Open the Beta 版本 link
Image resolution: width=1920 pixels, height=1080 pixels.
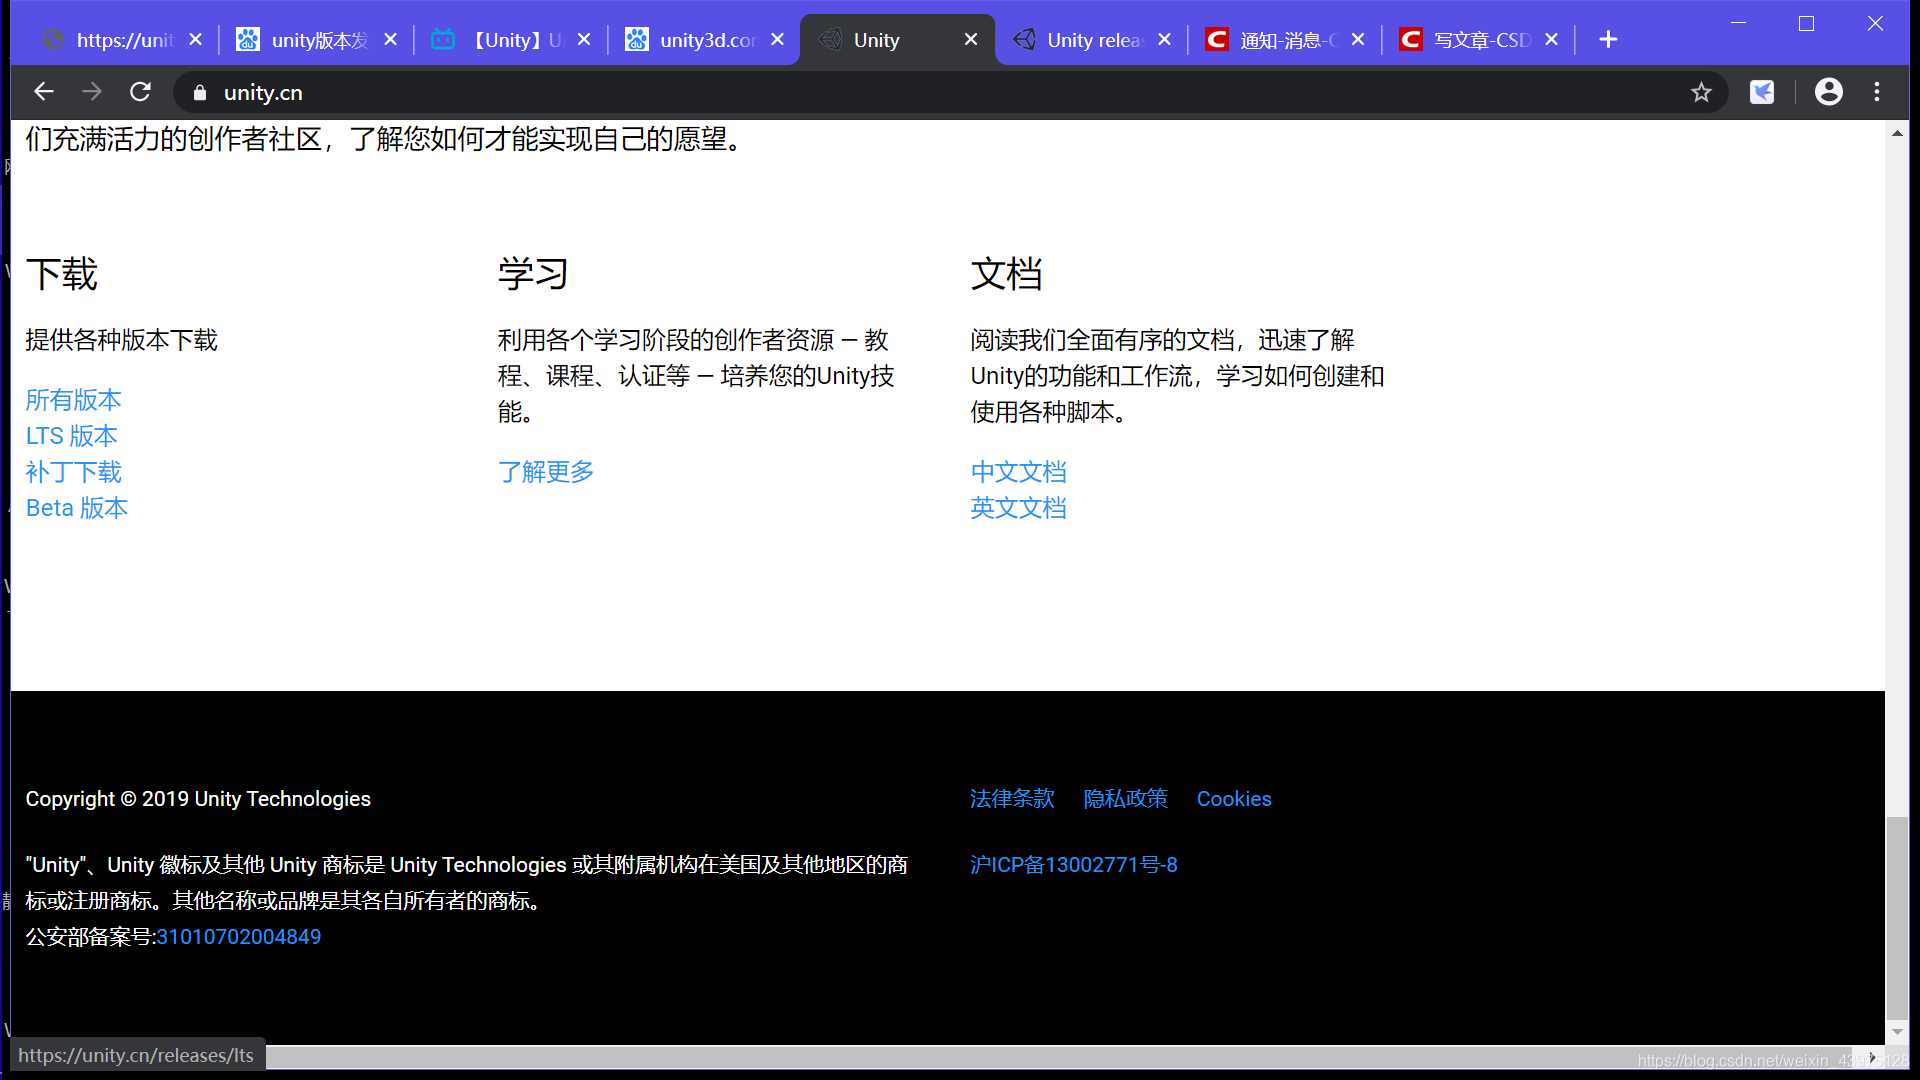coord(77,508)
